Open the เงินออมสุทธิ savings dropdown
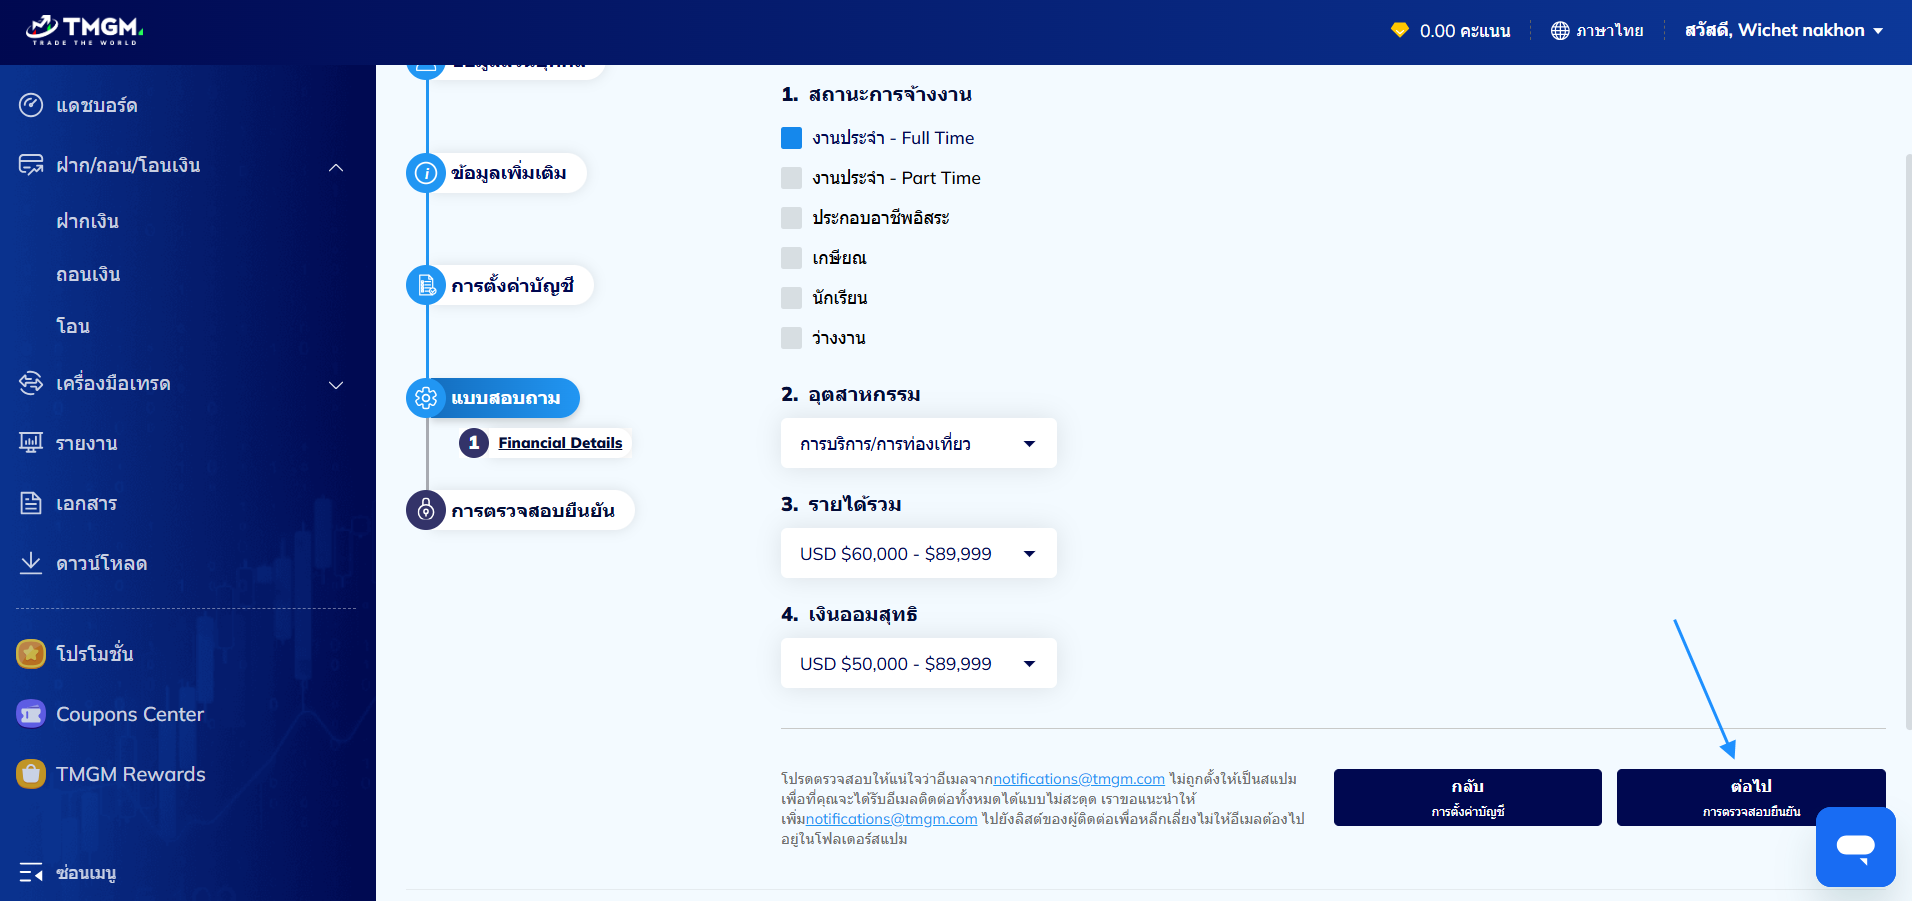This screenshot has height=901, width=1912. pos(918,663)
